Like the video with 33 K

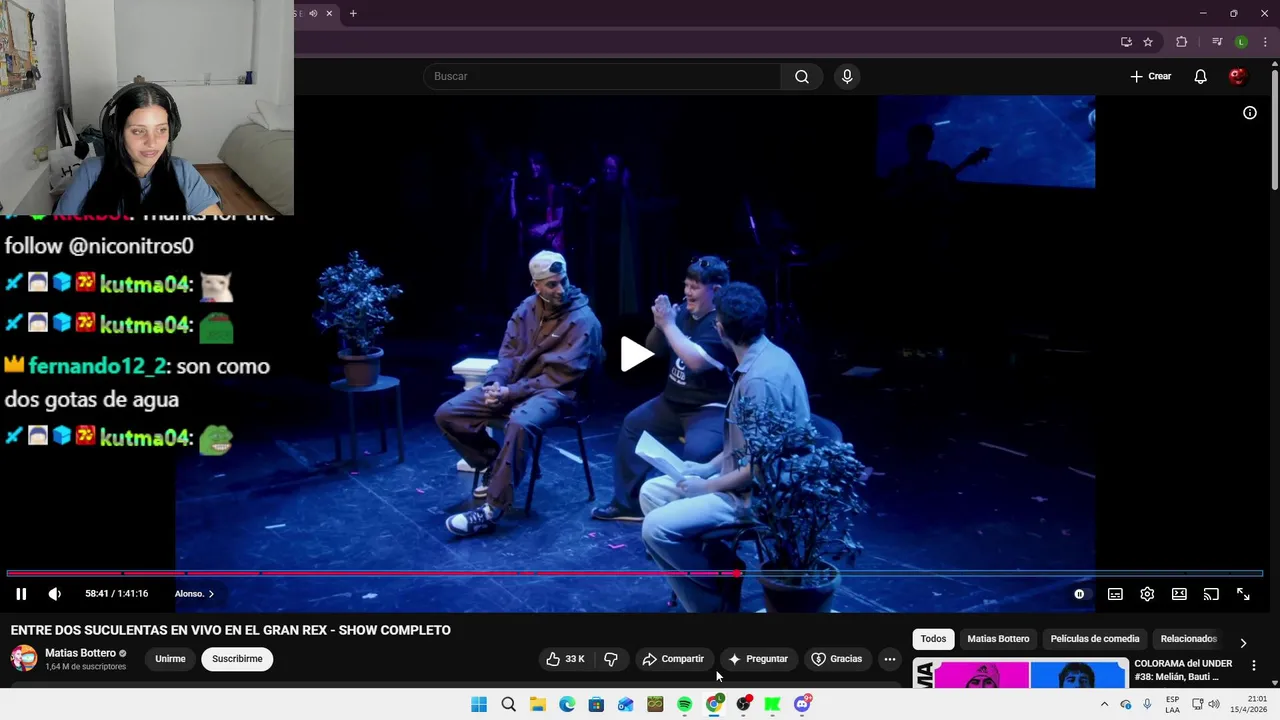565,659
